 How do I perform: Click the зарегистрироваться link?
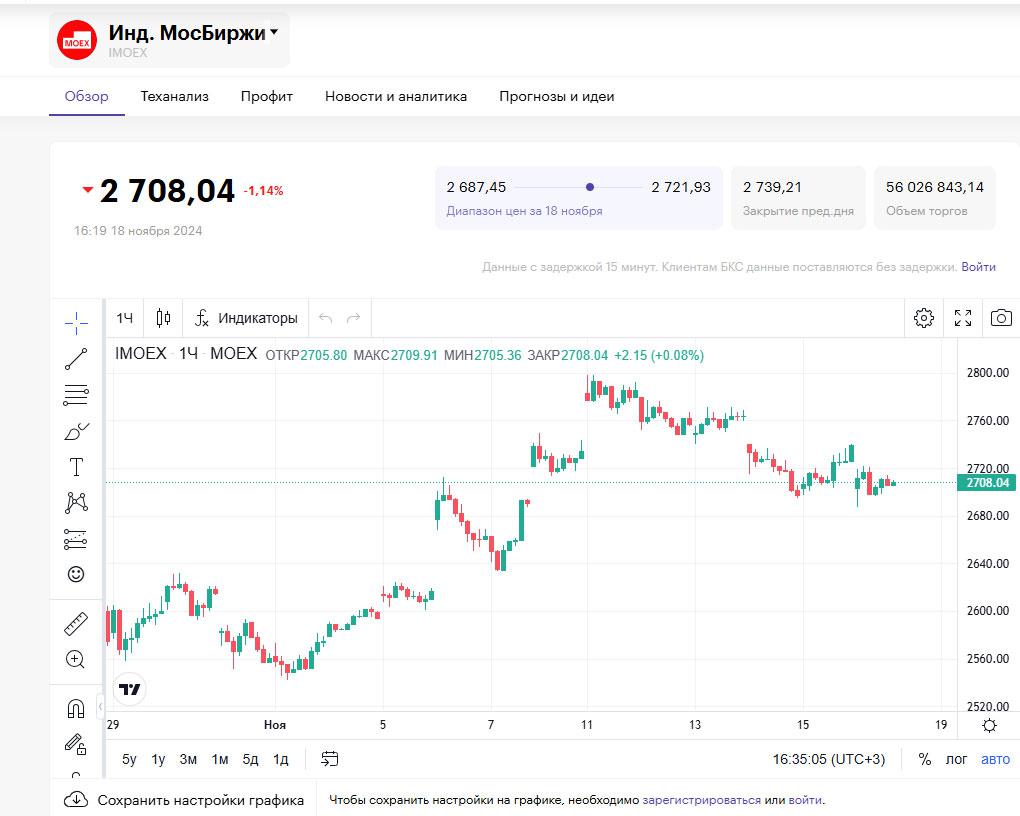701,800
